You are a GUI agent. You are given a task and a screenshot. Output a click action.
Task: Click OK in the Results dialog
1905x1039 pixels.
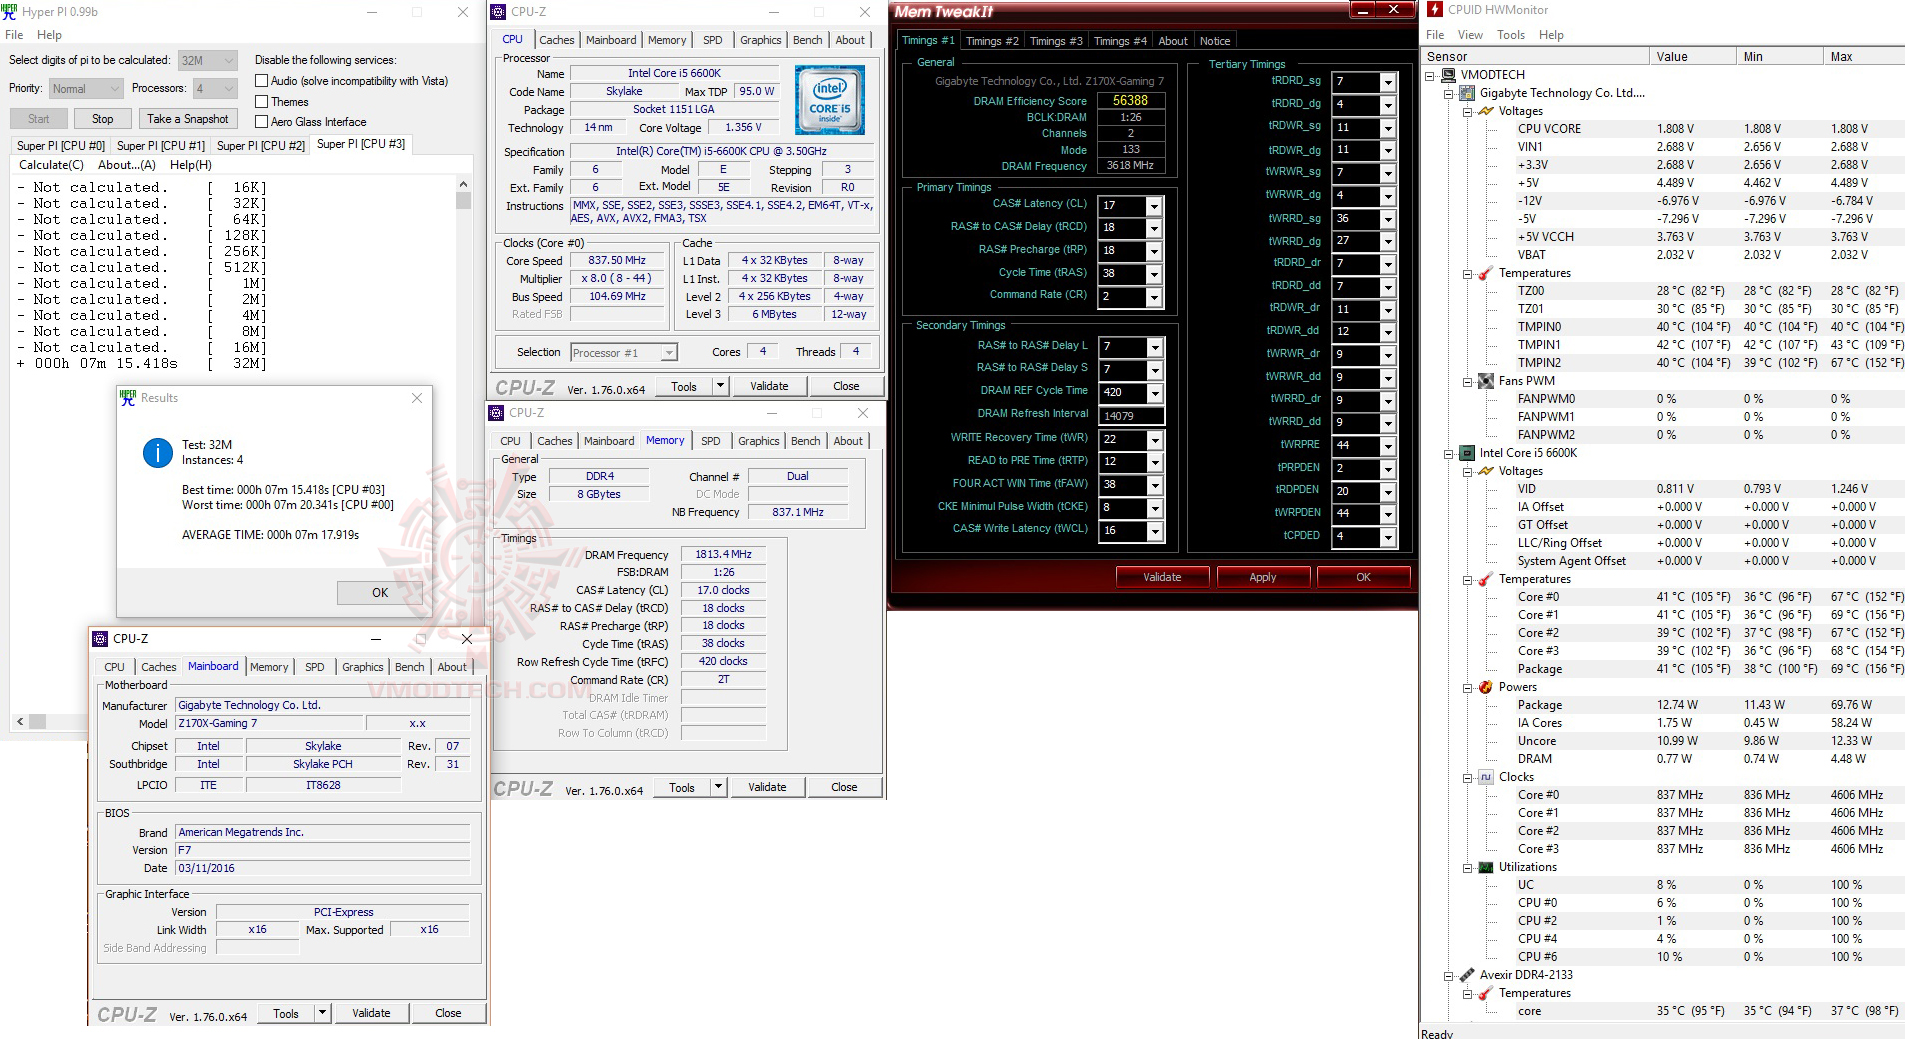[380, 593]
